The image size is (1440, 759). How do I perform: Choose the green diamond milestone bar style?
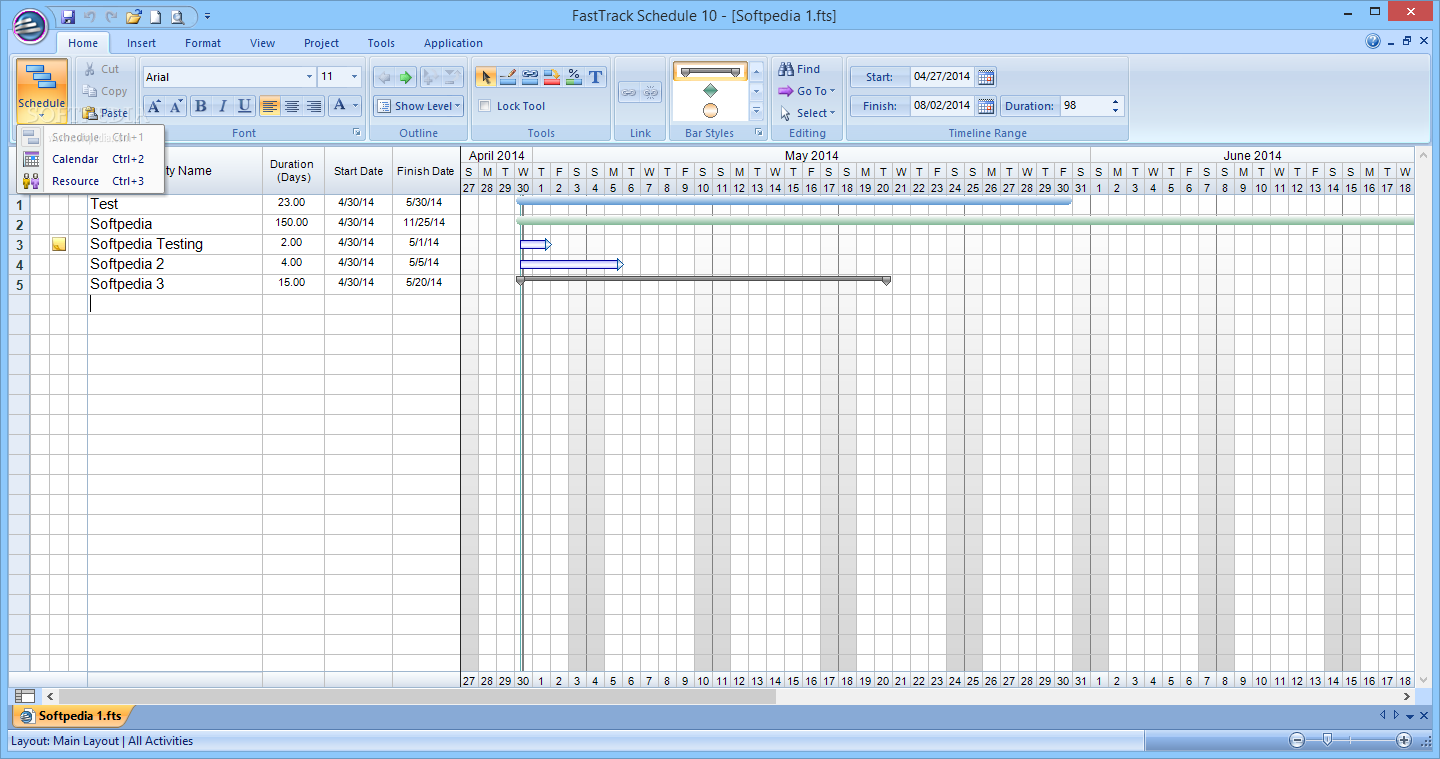(x=710, y=91)
